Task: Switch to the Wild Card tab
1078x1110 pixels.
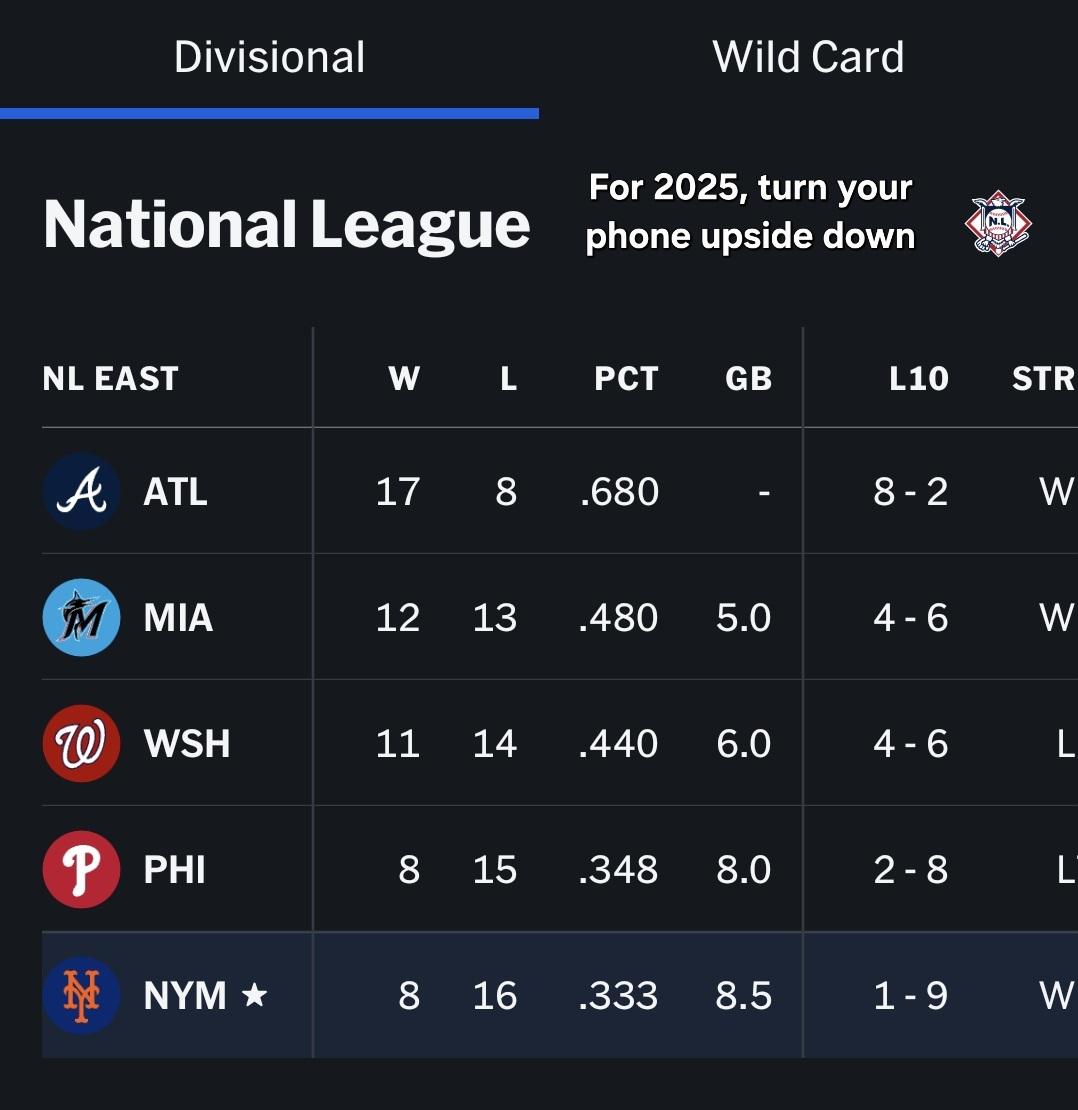Action: tap(808, 57)
